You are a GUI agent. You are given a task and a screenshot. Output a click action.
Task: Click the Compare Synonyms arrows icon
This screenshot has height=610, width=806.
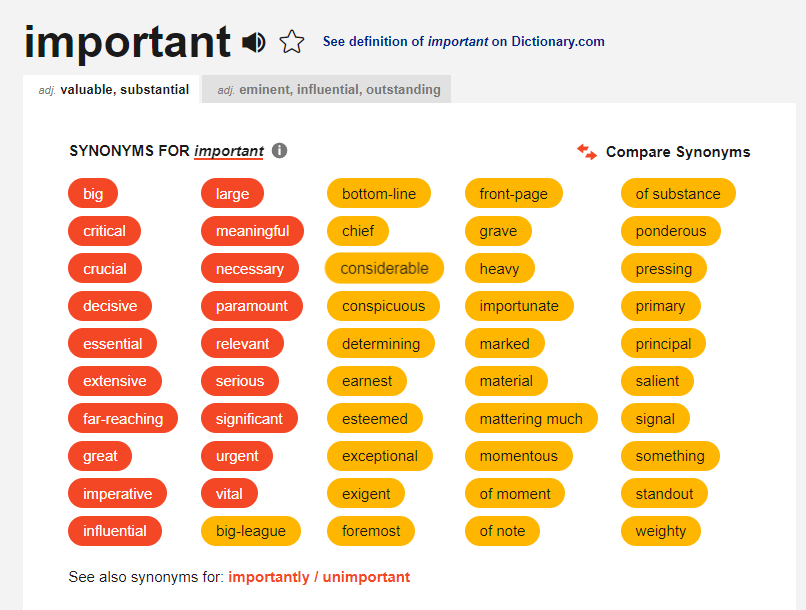587,152
